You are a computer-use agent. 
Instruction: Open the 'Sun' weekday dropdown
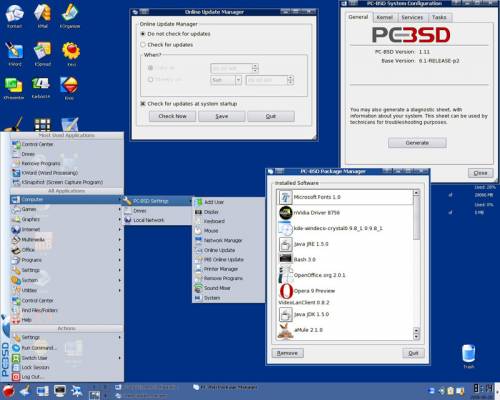[x=226, y=80]
